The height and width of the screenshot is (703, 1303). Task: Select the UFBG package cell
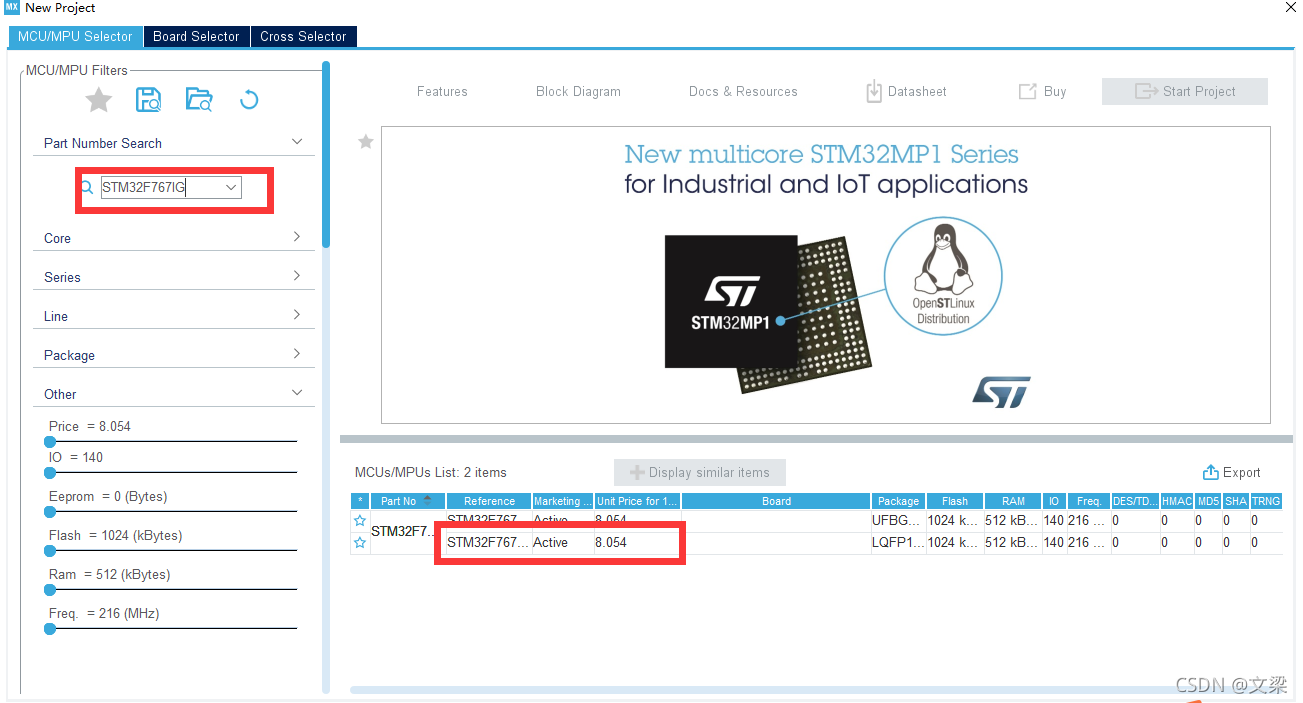[898, 520]
